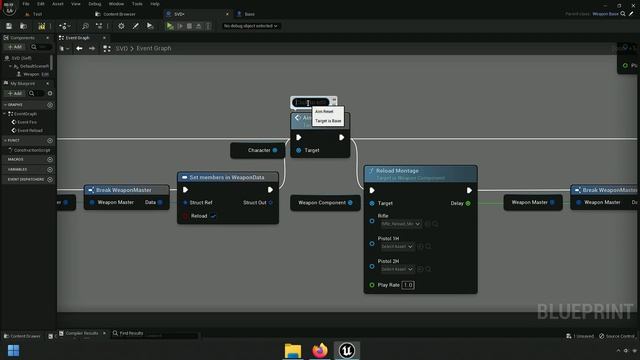This screenshot has width=640, height=360.
Task: Select the Event Graph tab
Action: coord(78,38)
